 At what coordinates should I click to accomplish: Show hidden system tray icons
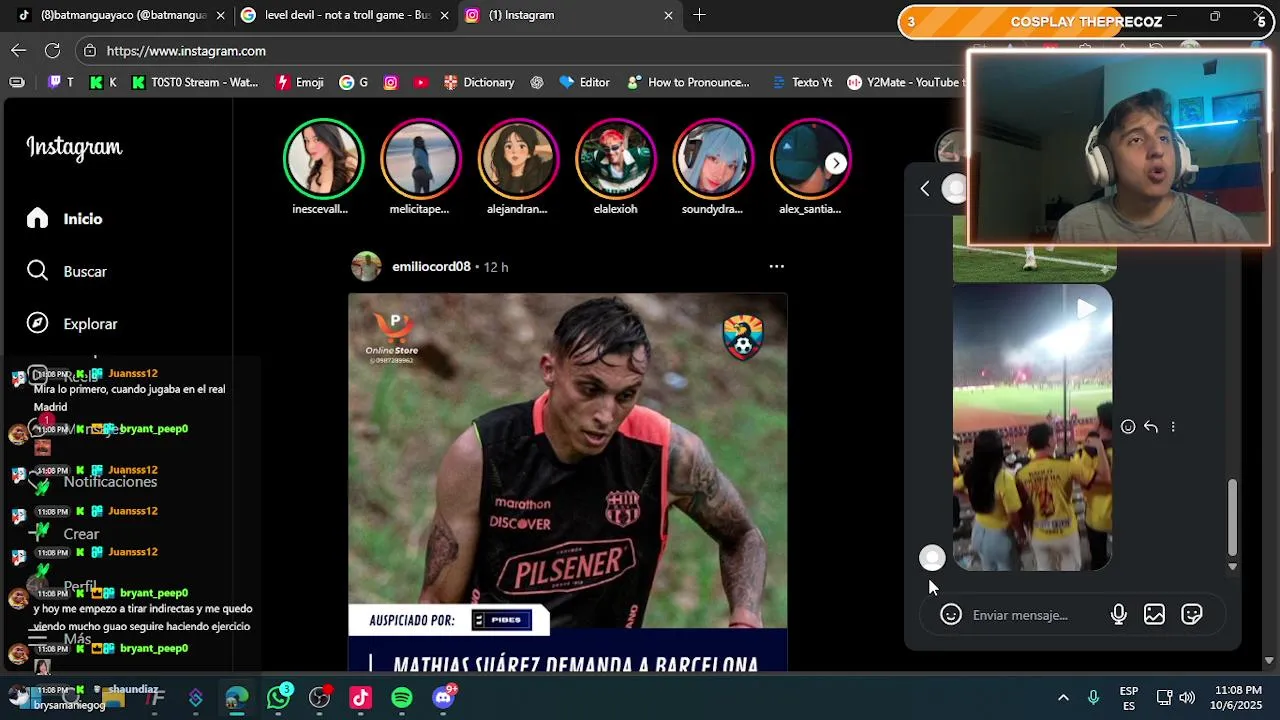coord(1063,698)
